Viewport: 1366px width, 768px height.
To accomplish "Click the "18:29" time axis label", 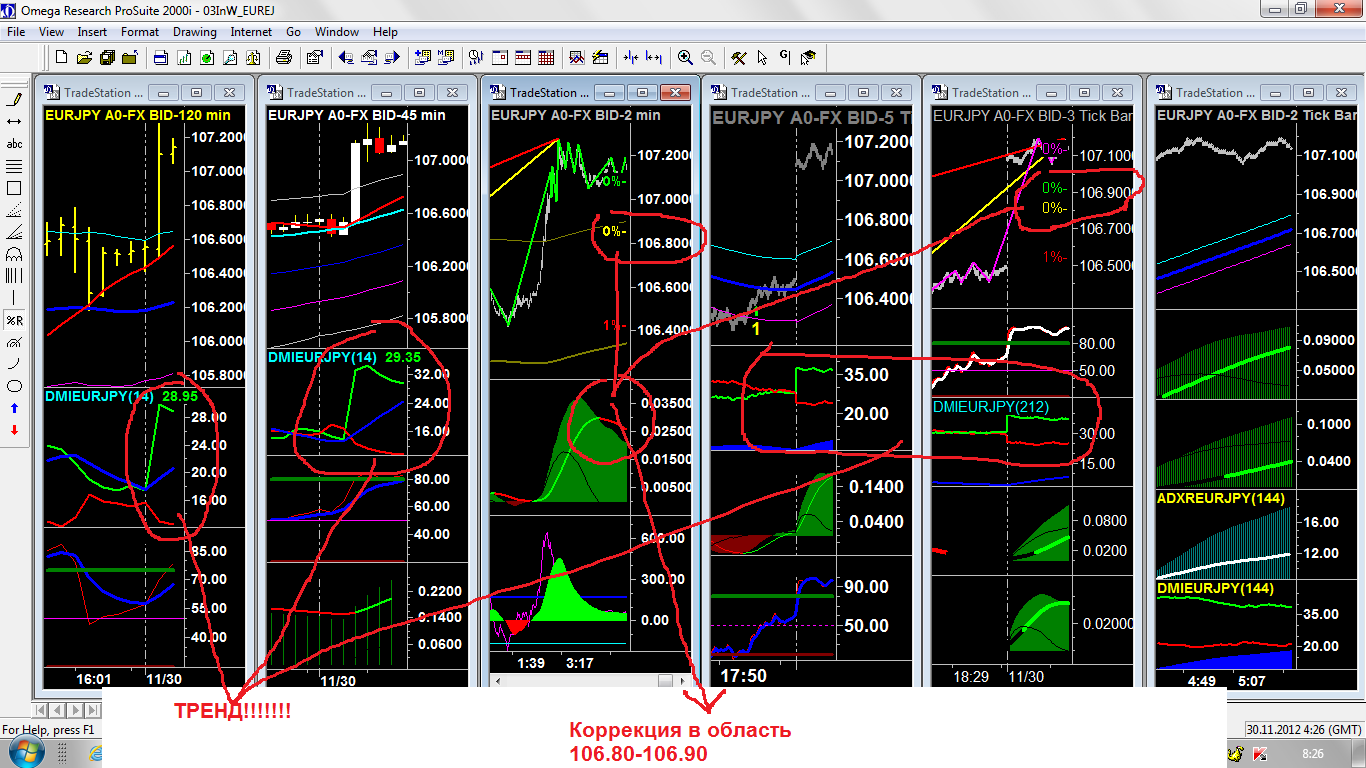I will tap(971, 677).
